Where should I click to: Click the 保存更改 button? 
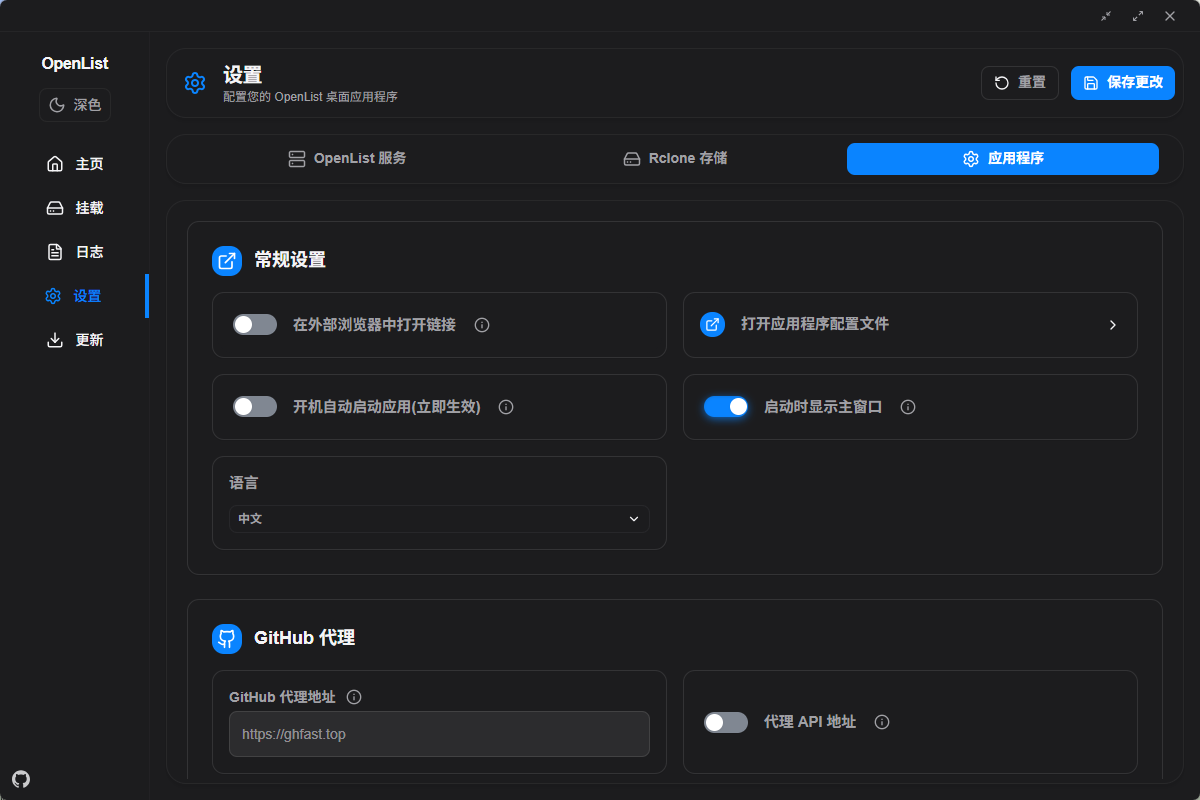tap(1122, 83)
